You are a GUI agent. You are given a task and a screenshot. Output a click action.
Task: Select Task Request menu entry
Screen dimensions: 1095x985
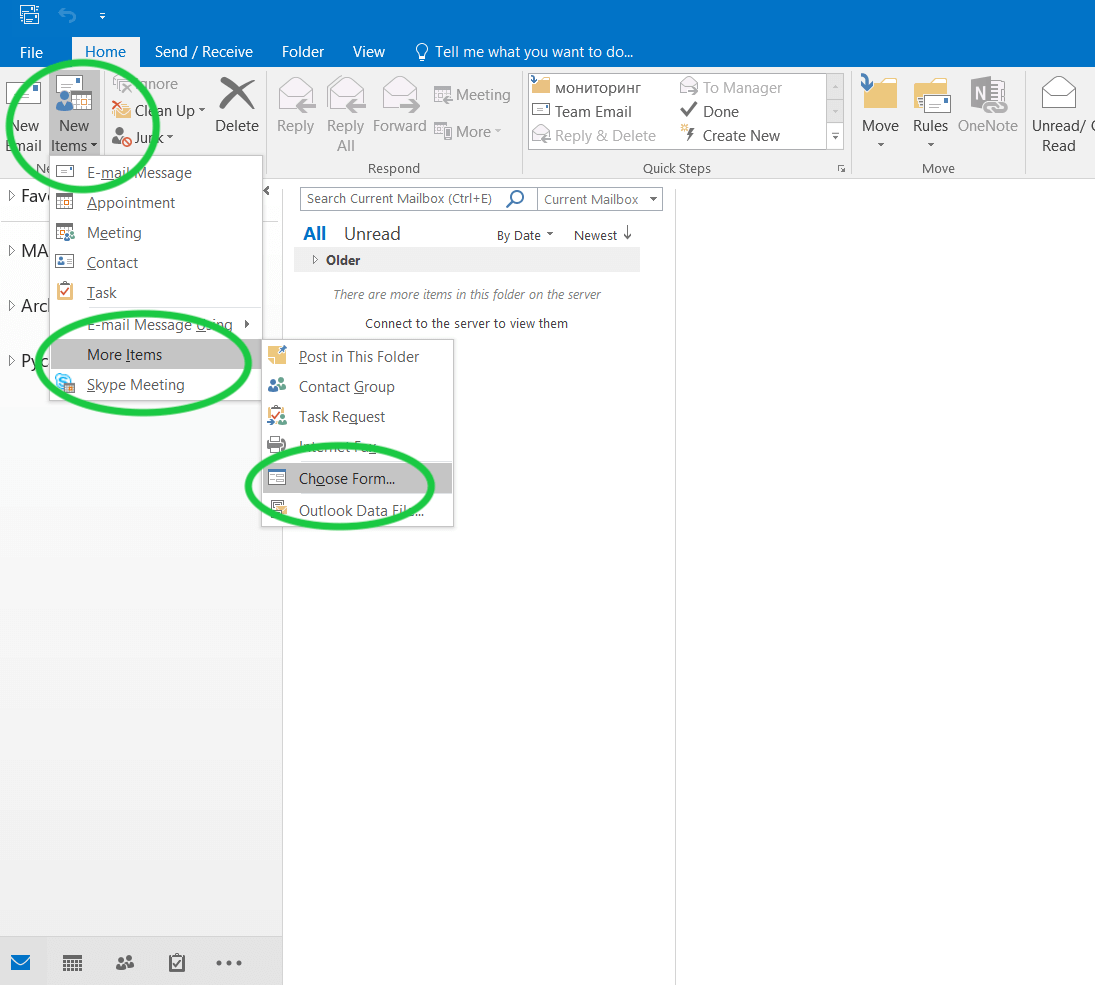(x=358, y=417)
